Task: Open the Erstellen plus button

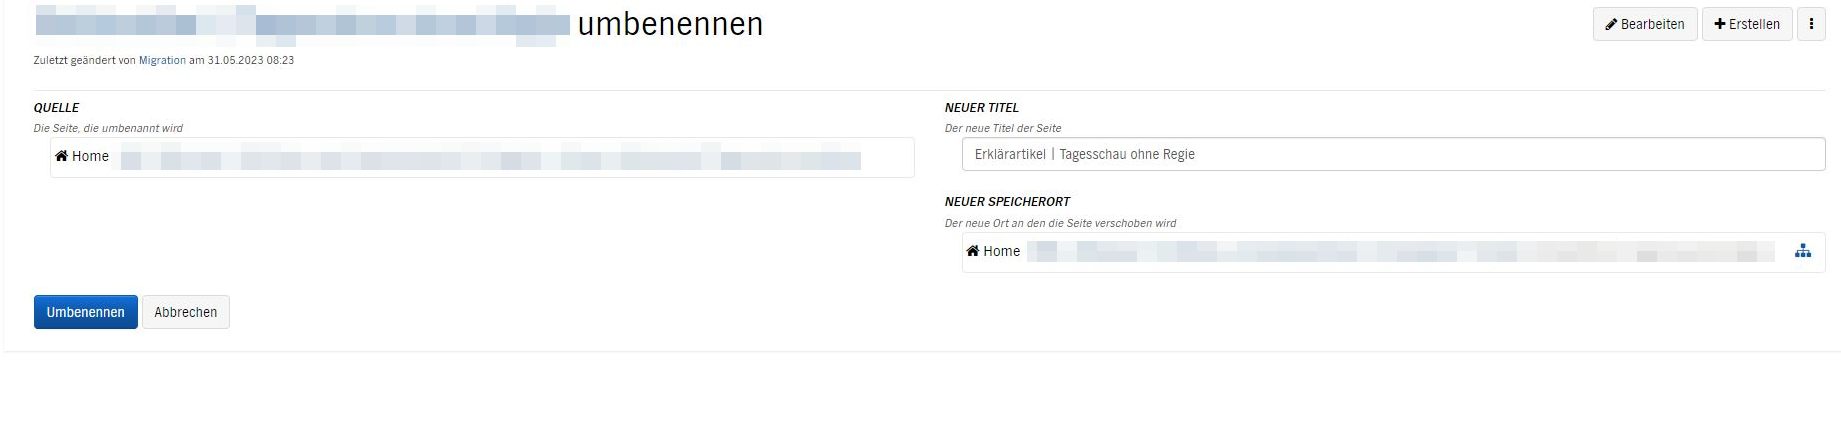Action: (x=1747, y=24)
